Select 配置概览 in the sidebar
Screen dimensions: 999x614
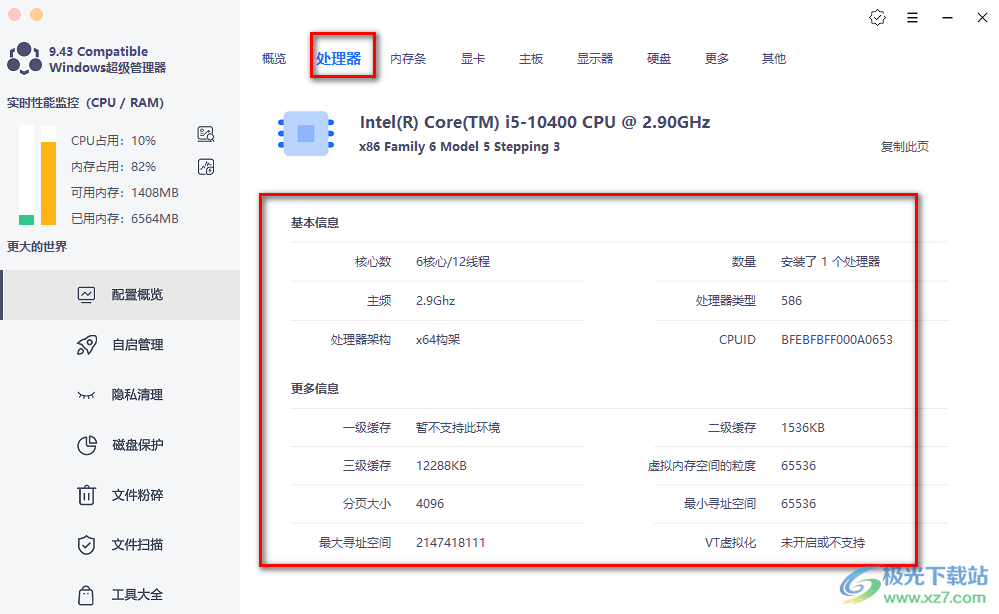pos(120,295)
